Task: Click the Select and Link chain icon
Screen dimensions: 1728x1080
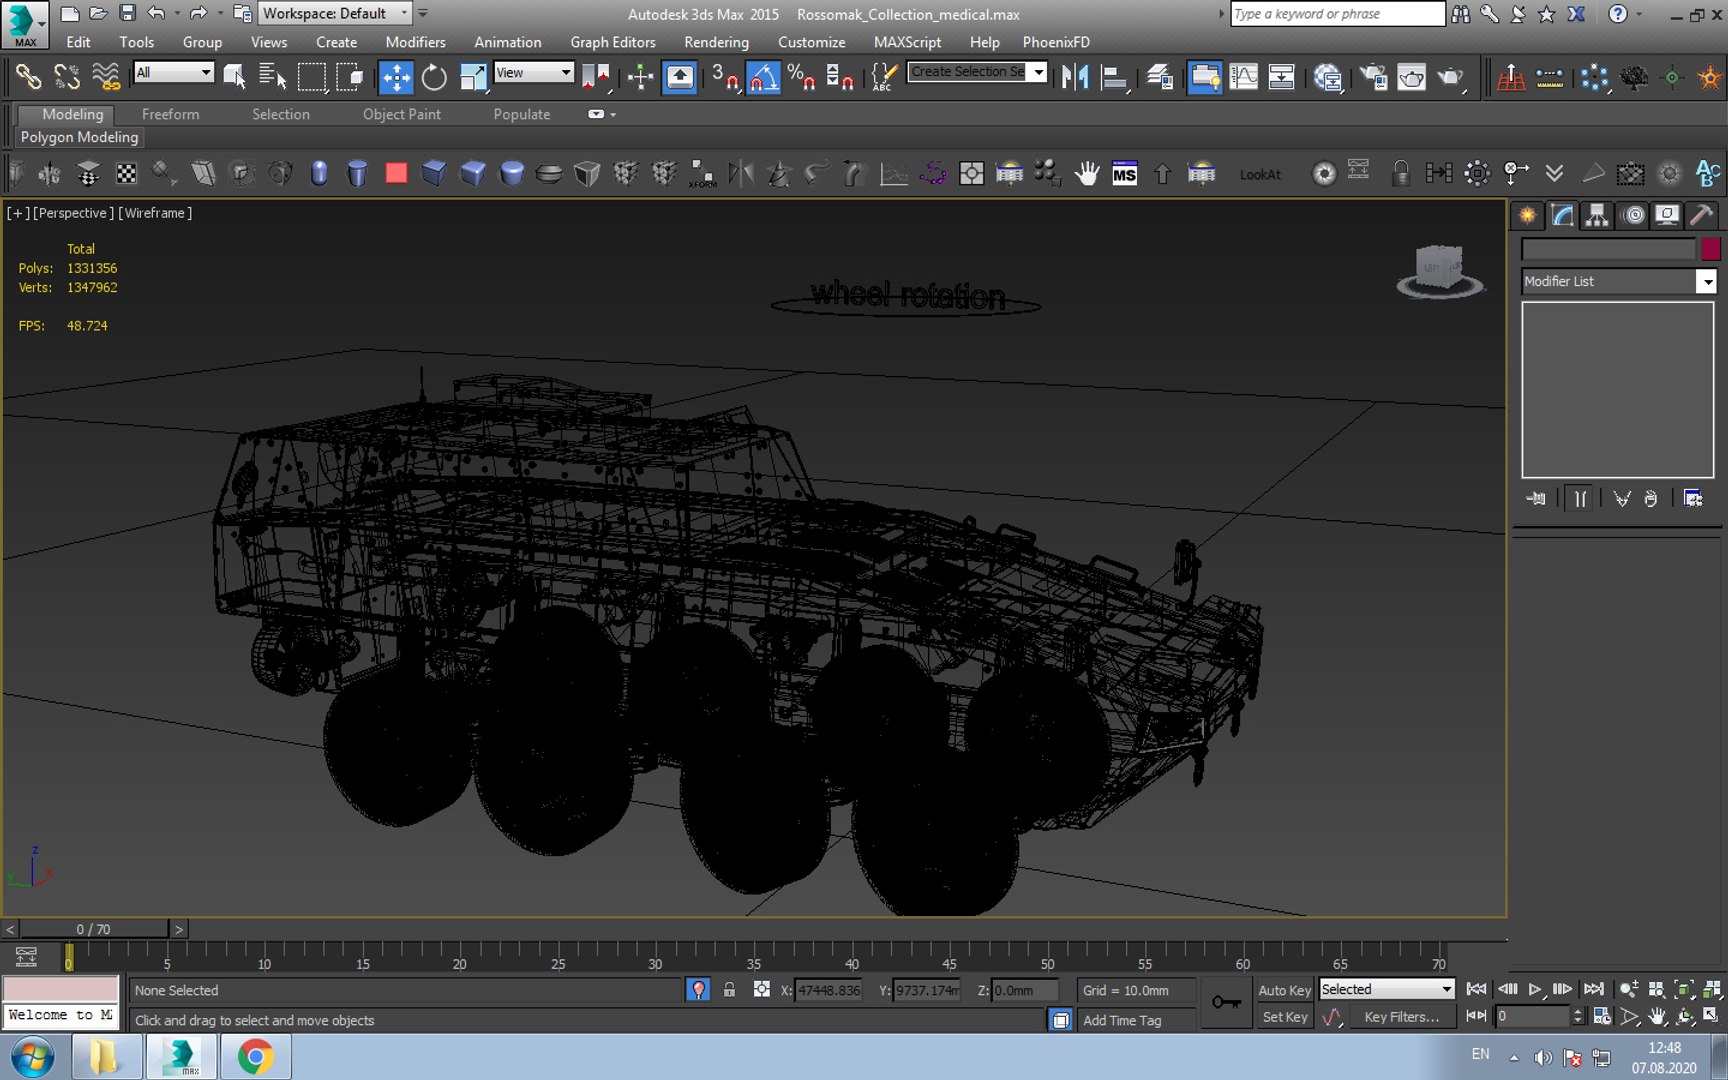Action: (x=27, y=77)
